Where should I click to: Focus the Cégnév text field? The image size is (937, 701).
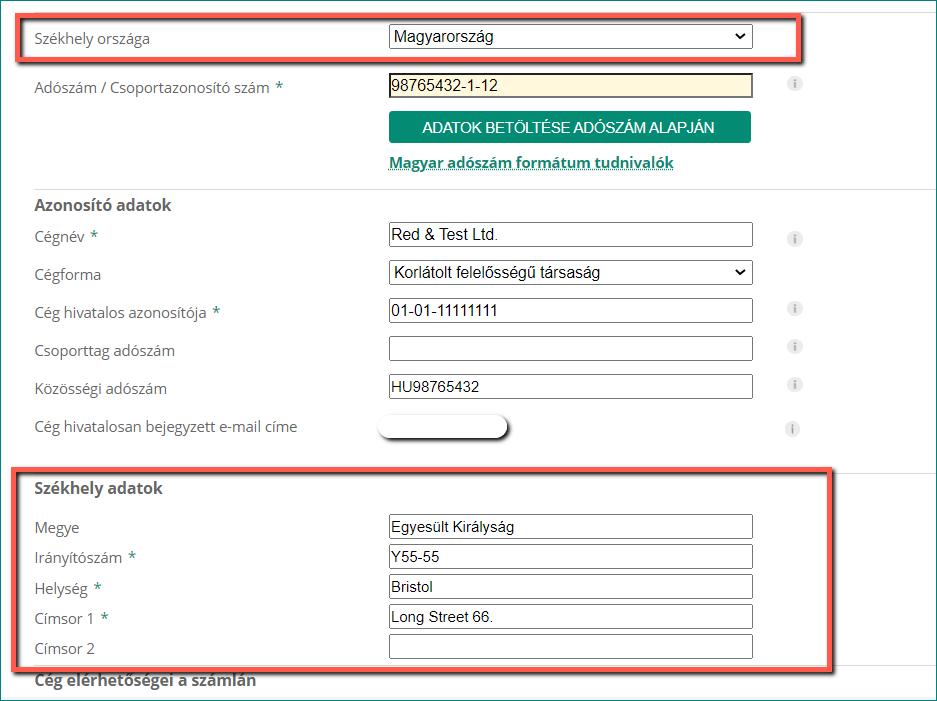coord(571,234)
